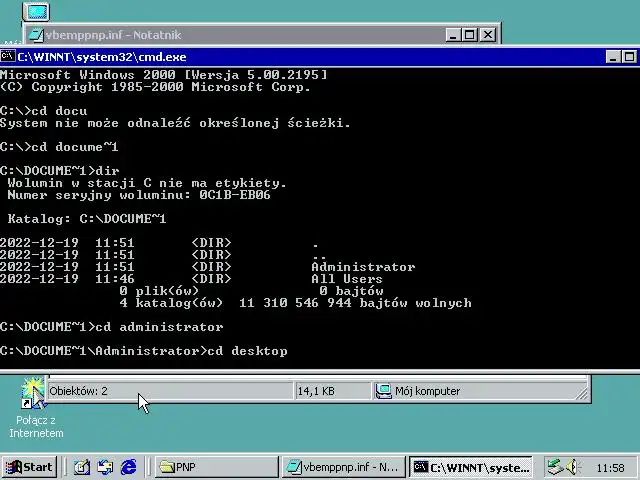Image resolution: width=640 pixels, height=480 pixels.
Task: Minimize the cmd.exe window
Action: 613,57
